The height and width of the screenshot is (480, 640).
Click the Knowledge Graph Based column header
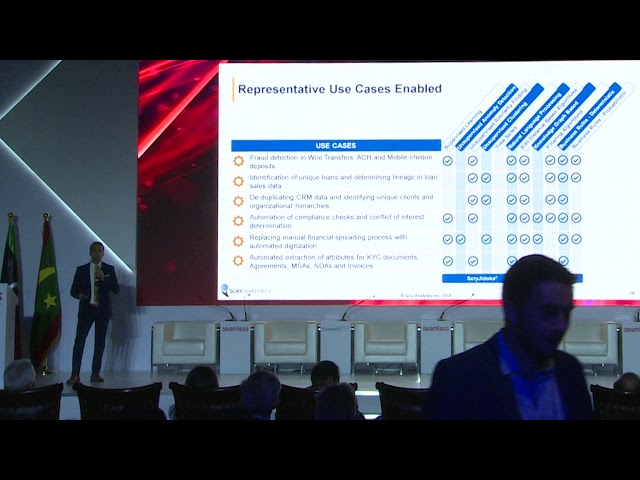point(563,117)
